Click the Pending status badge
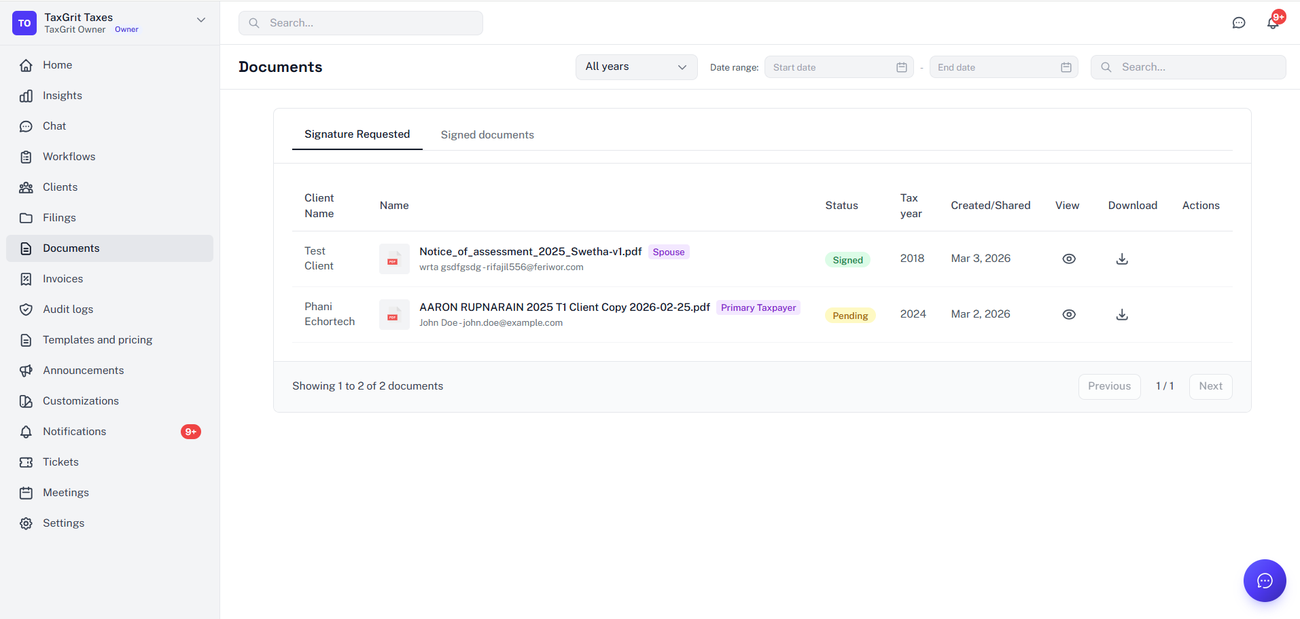The image size is (1300, 619). click(850, 315)
